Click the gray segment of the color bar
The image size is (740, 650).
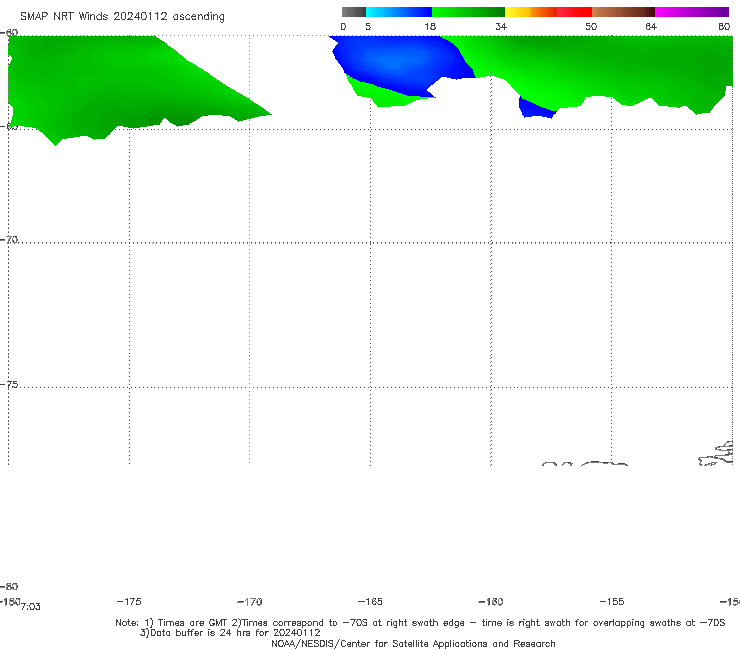(x=353, y=12)
